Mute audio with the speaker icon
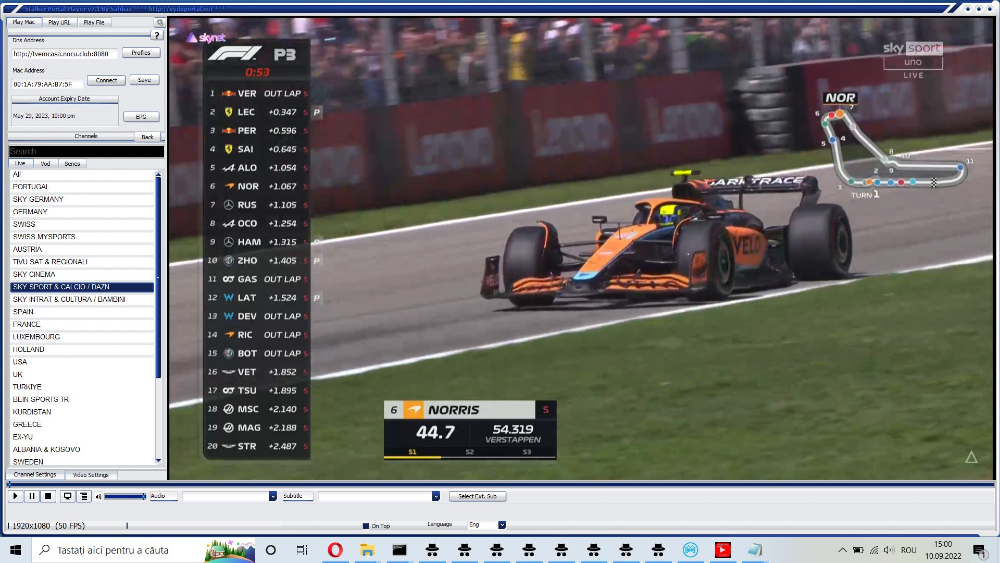Viewport: 1000px width, 563px height. (99, 496)
